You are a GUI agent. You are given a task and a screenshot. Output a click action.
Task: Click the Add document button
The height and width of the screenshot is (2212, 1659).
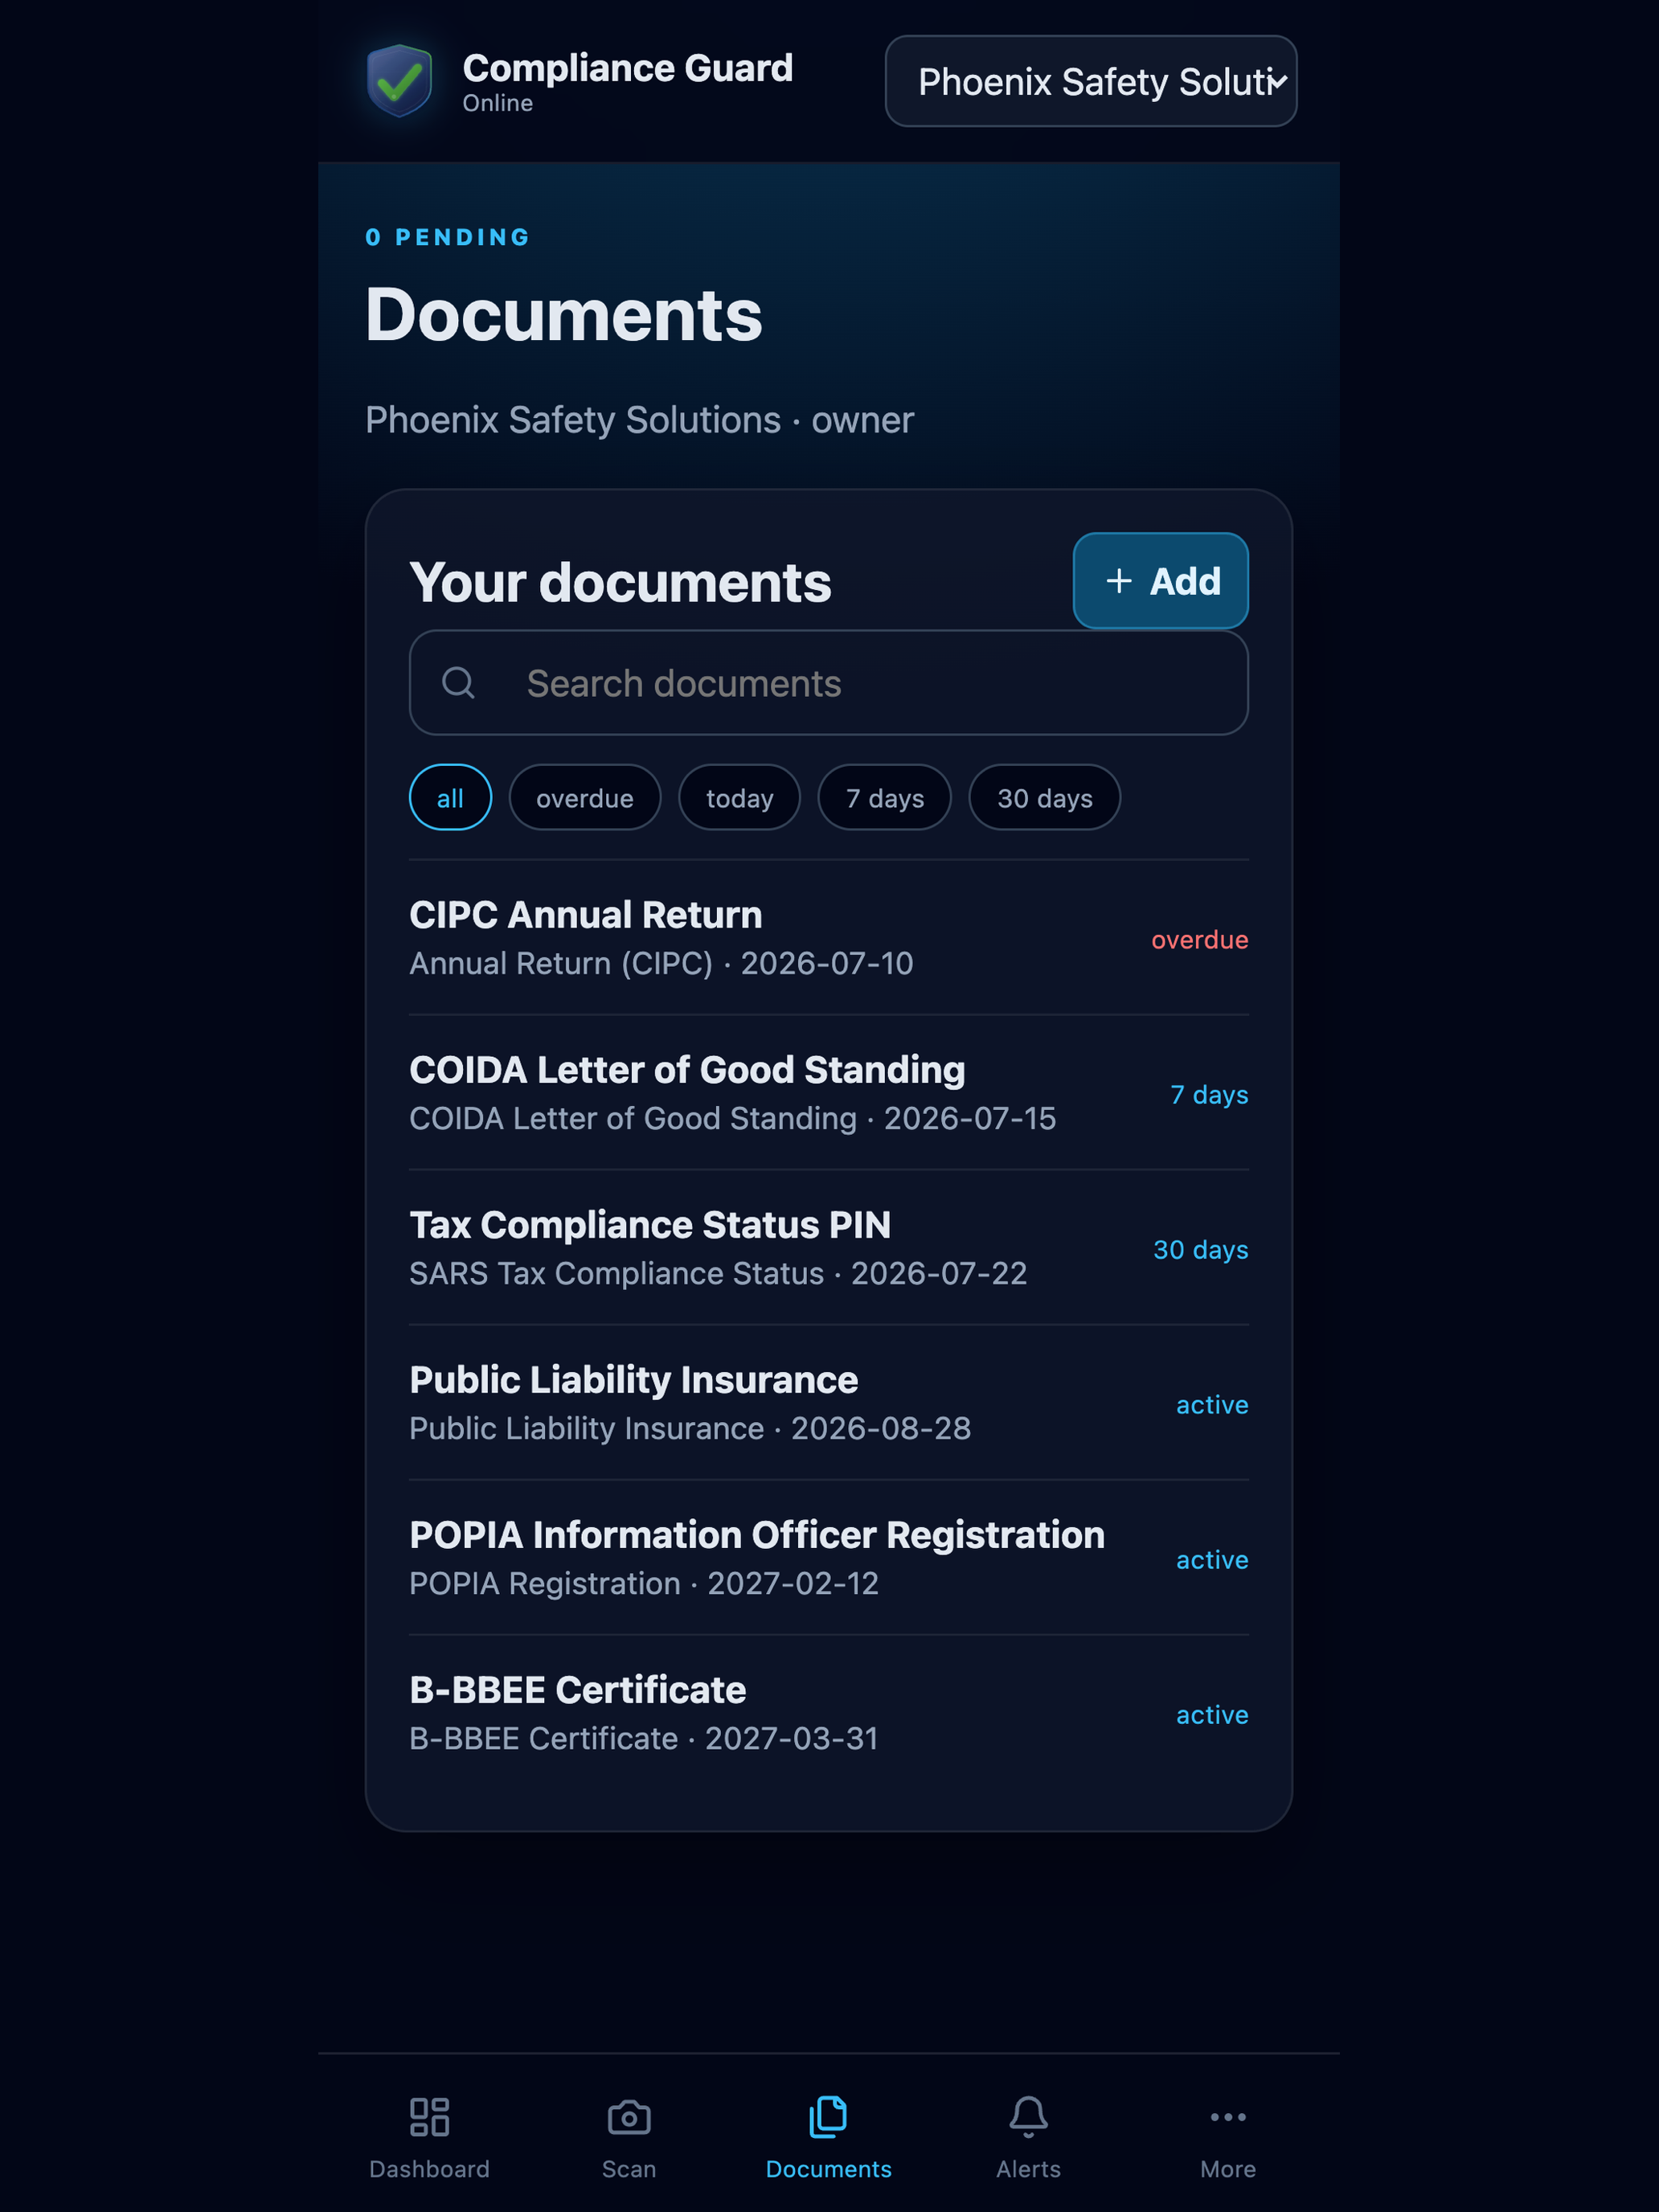pos(1160,581)
